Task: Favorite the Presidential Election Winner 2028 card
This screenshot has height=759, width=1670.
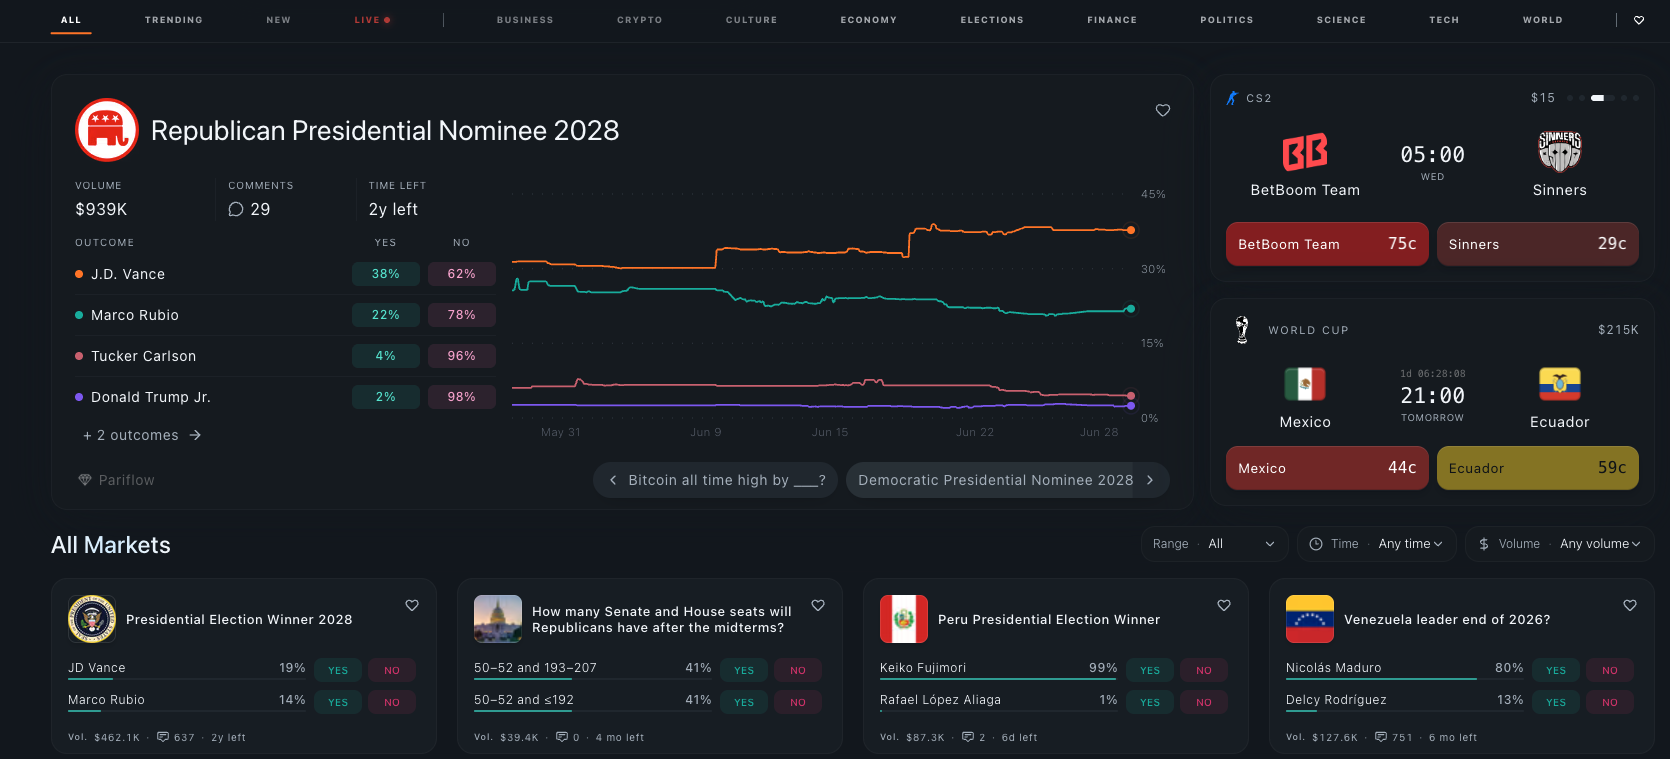Action: (412, 605)
